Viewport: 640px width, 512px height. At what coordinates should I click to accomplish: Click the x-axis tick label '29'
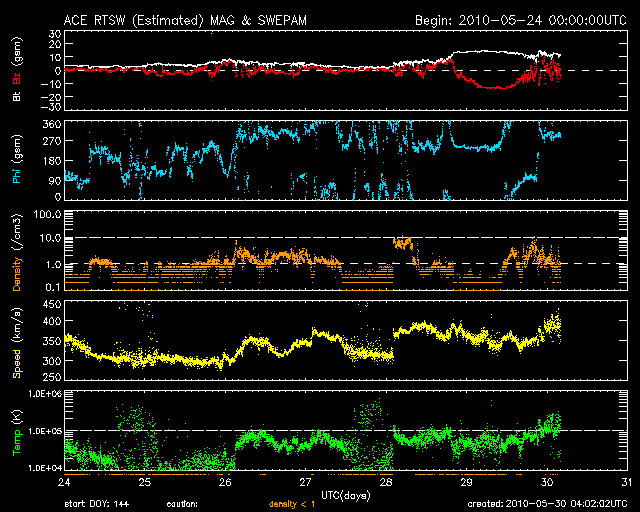[x=466, y=483]
